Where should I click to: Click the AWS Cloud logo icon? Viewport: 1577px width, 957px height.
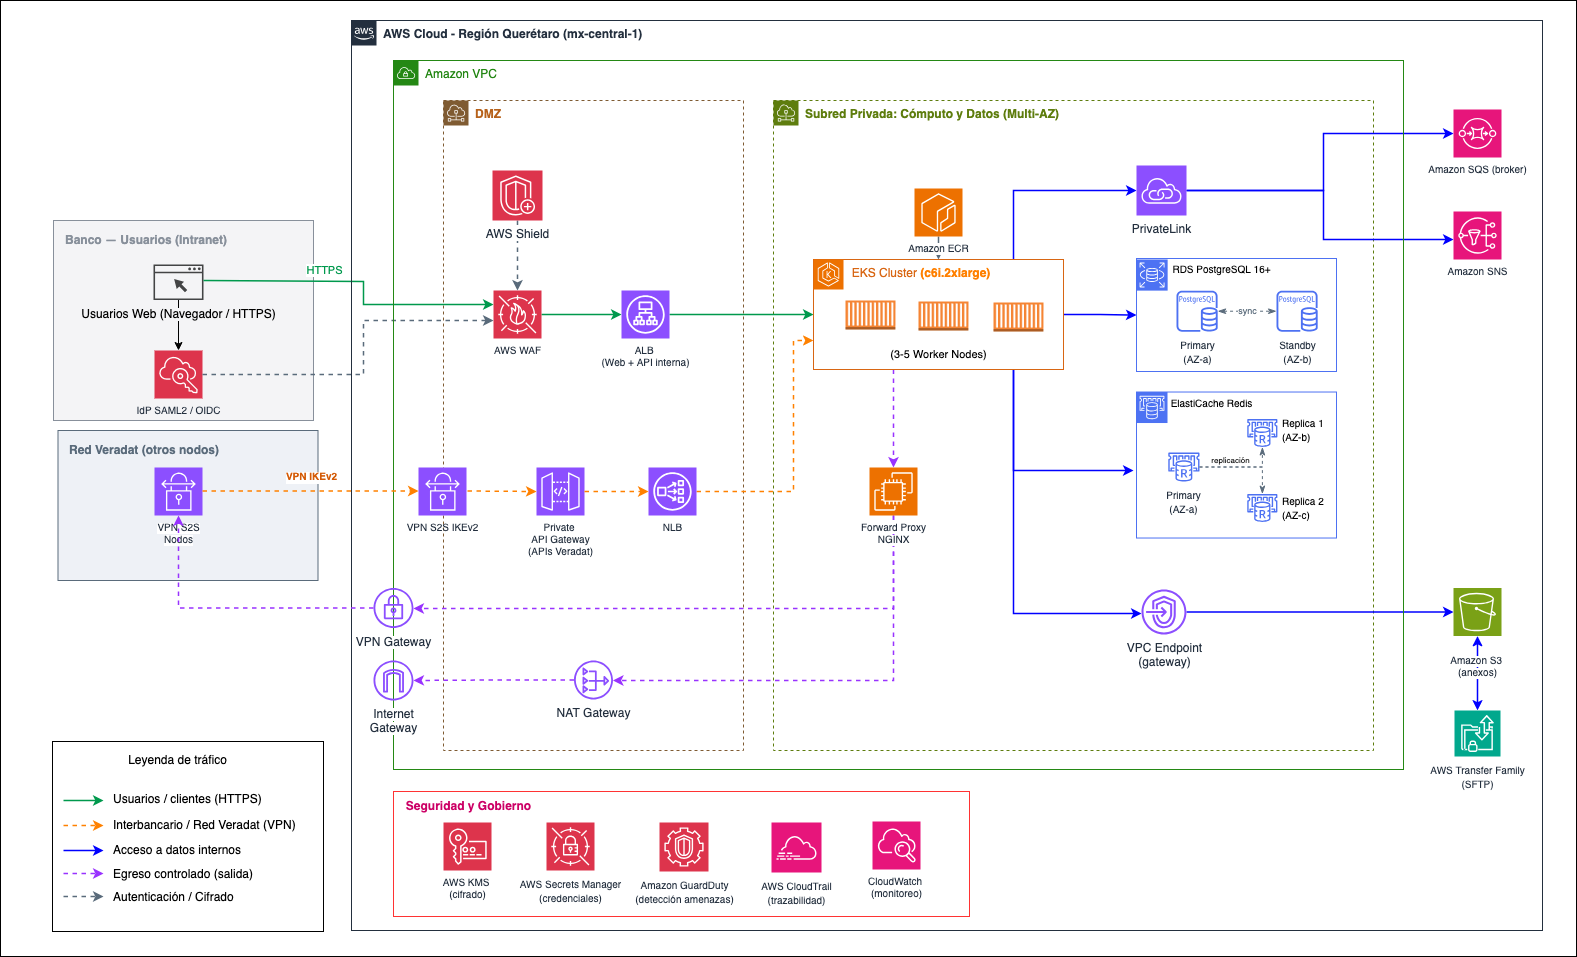[364, 33]
